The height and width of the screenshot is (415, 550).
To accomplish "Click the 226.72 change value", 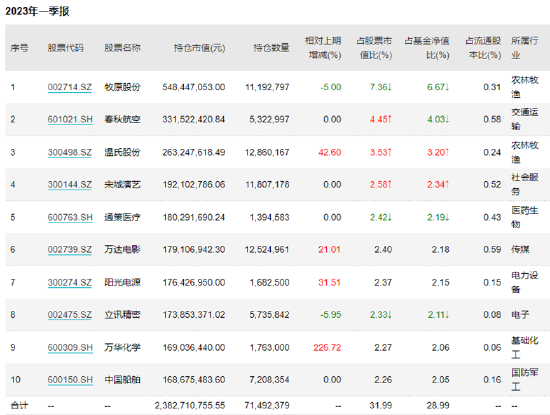I will pyautogui.click(x=327, y=348).
